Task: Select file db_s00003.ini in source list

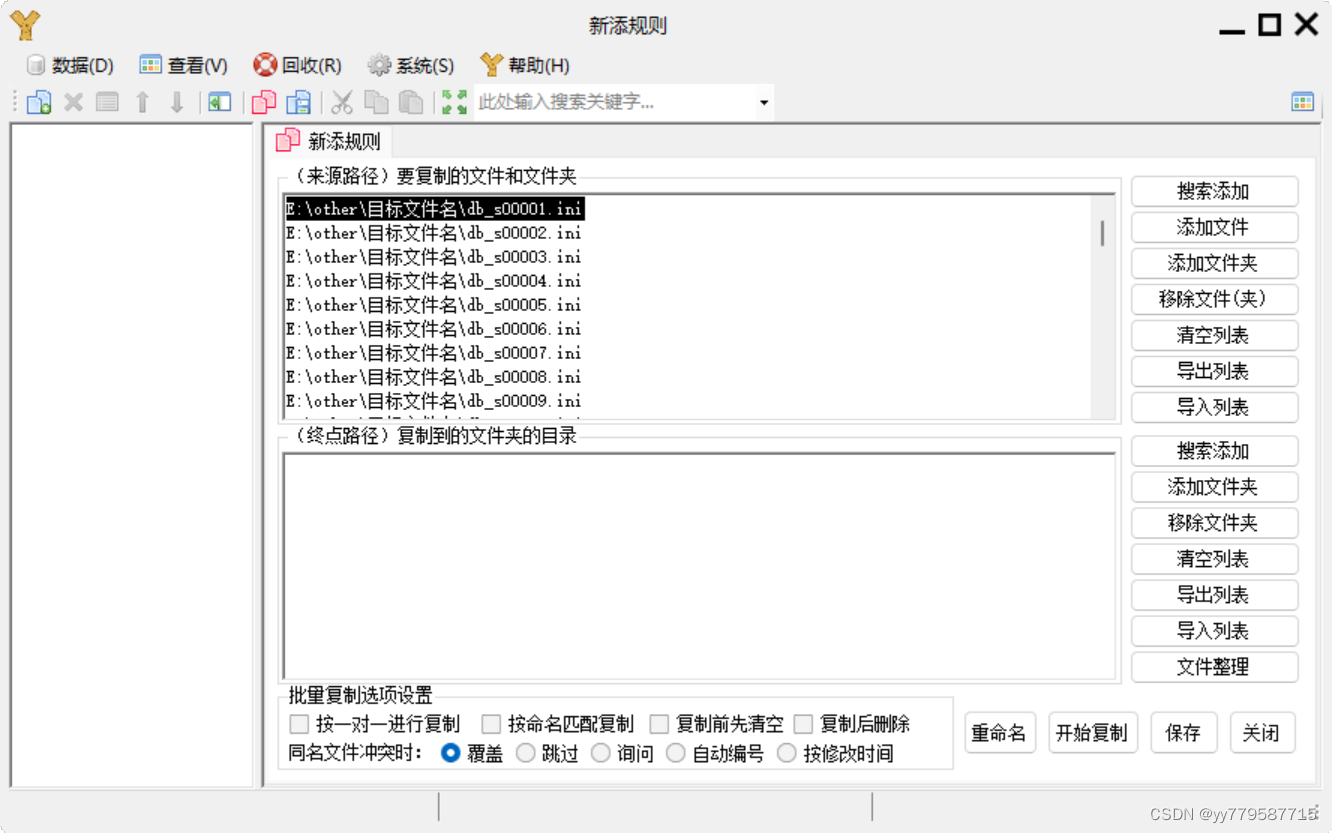Action: coord(434,257)
